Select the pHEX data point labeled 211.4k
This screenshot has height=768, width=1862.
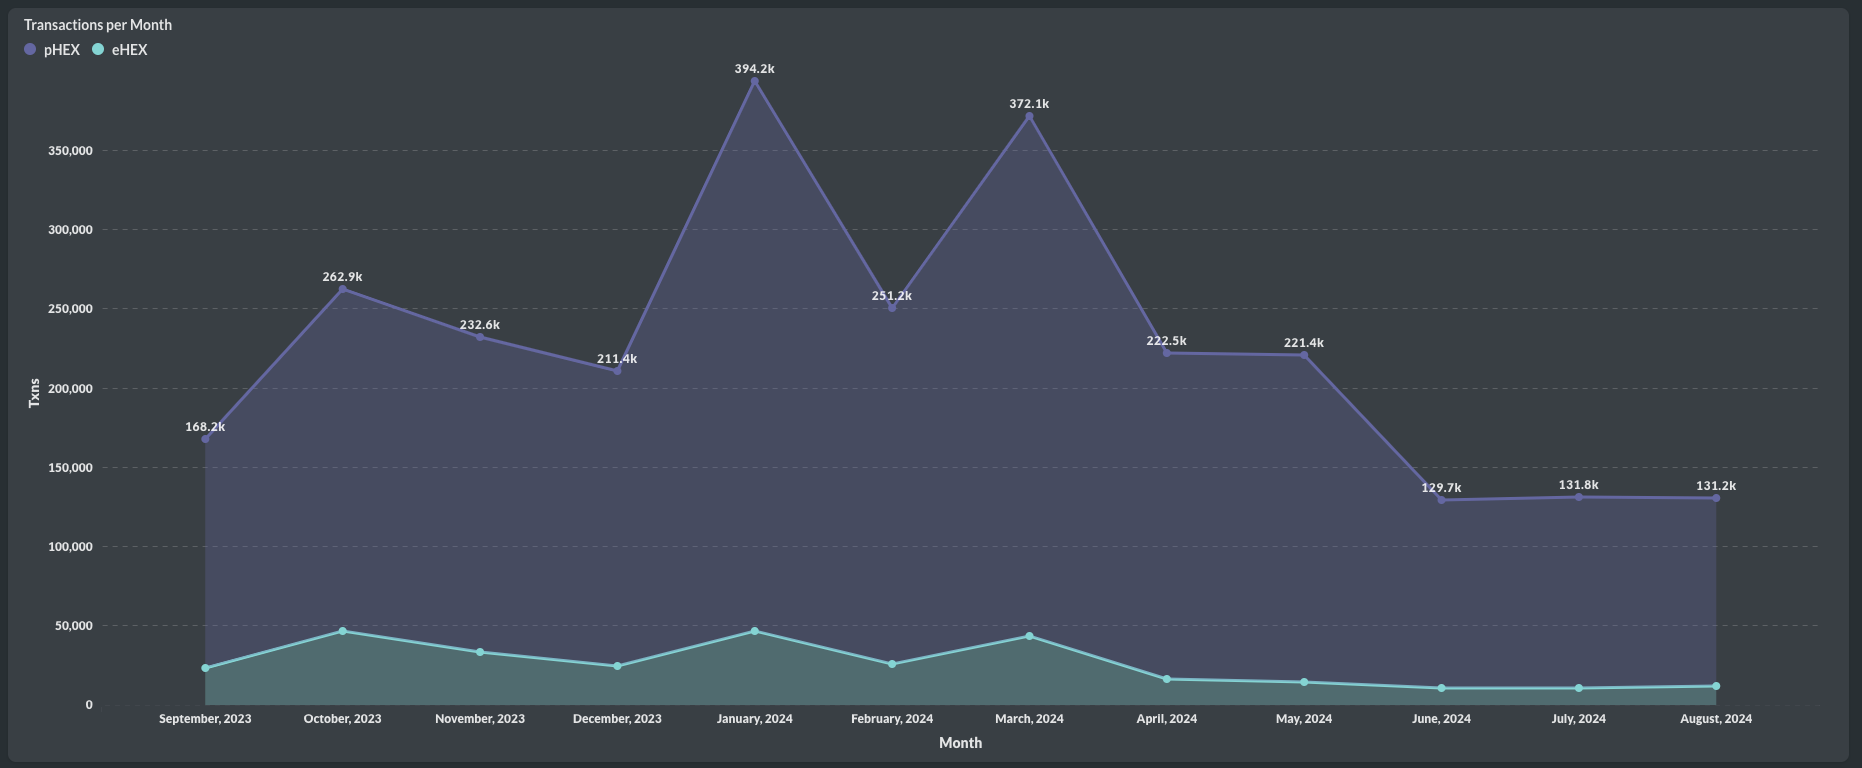617,371
